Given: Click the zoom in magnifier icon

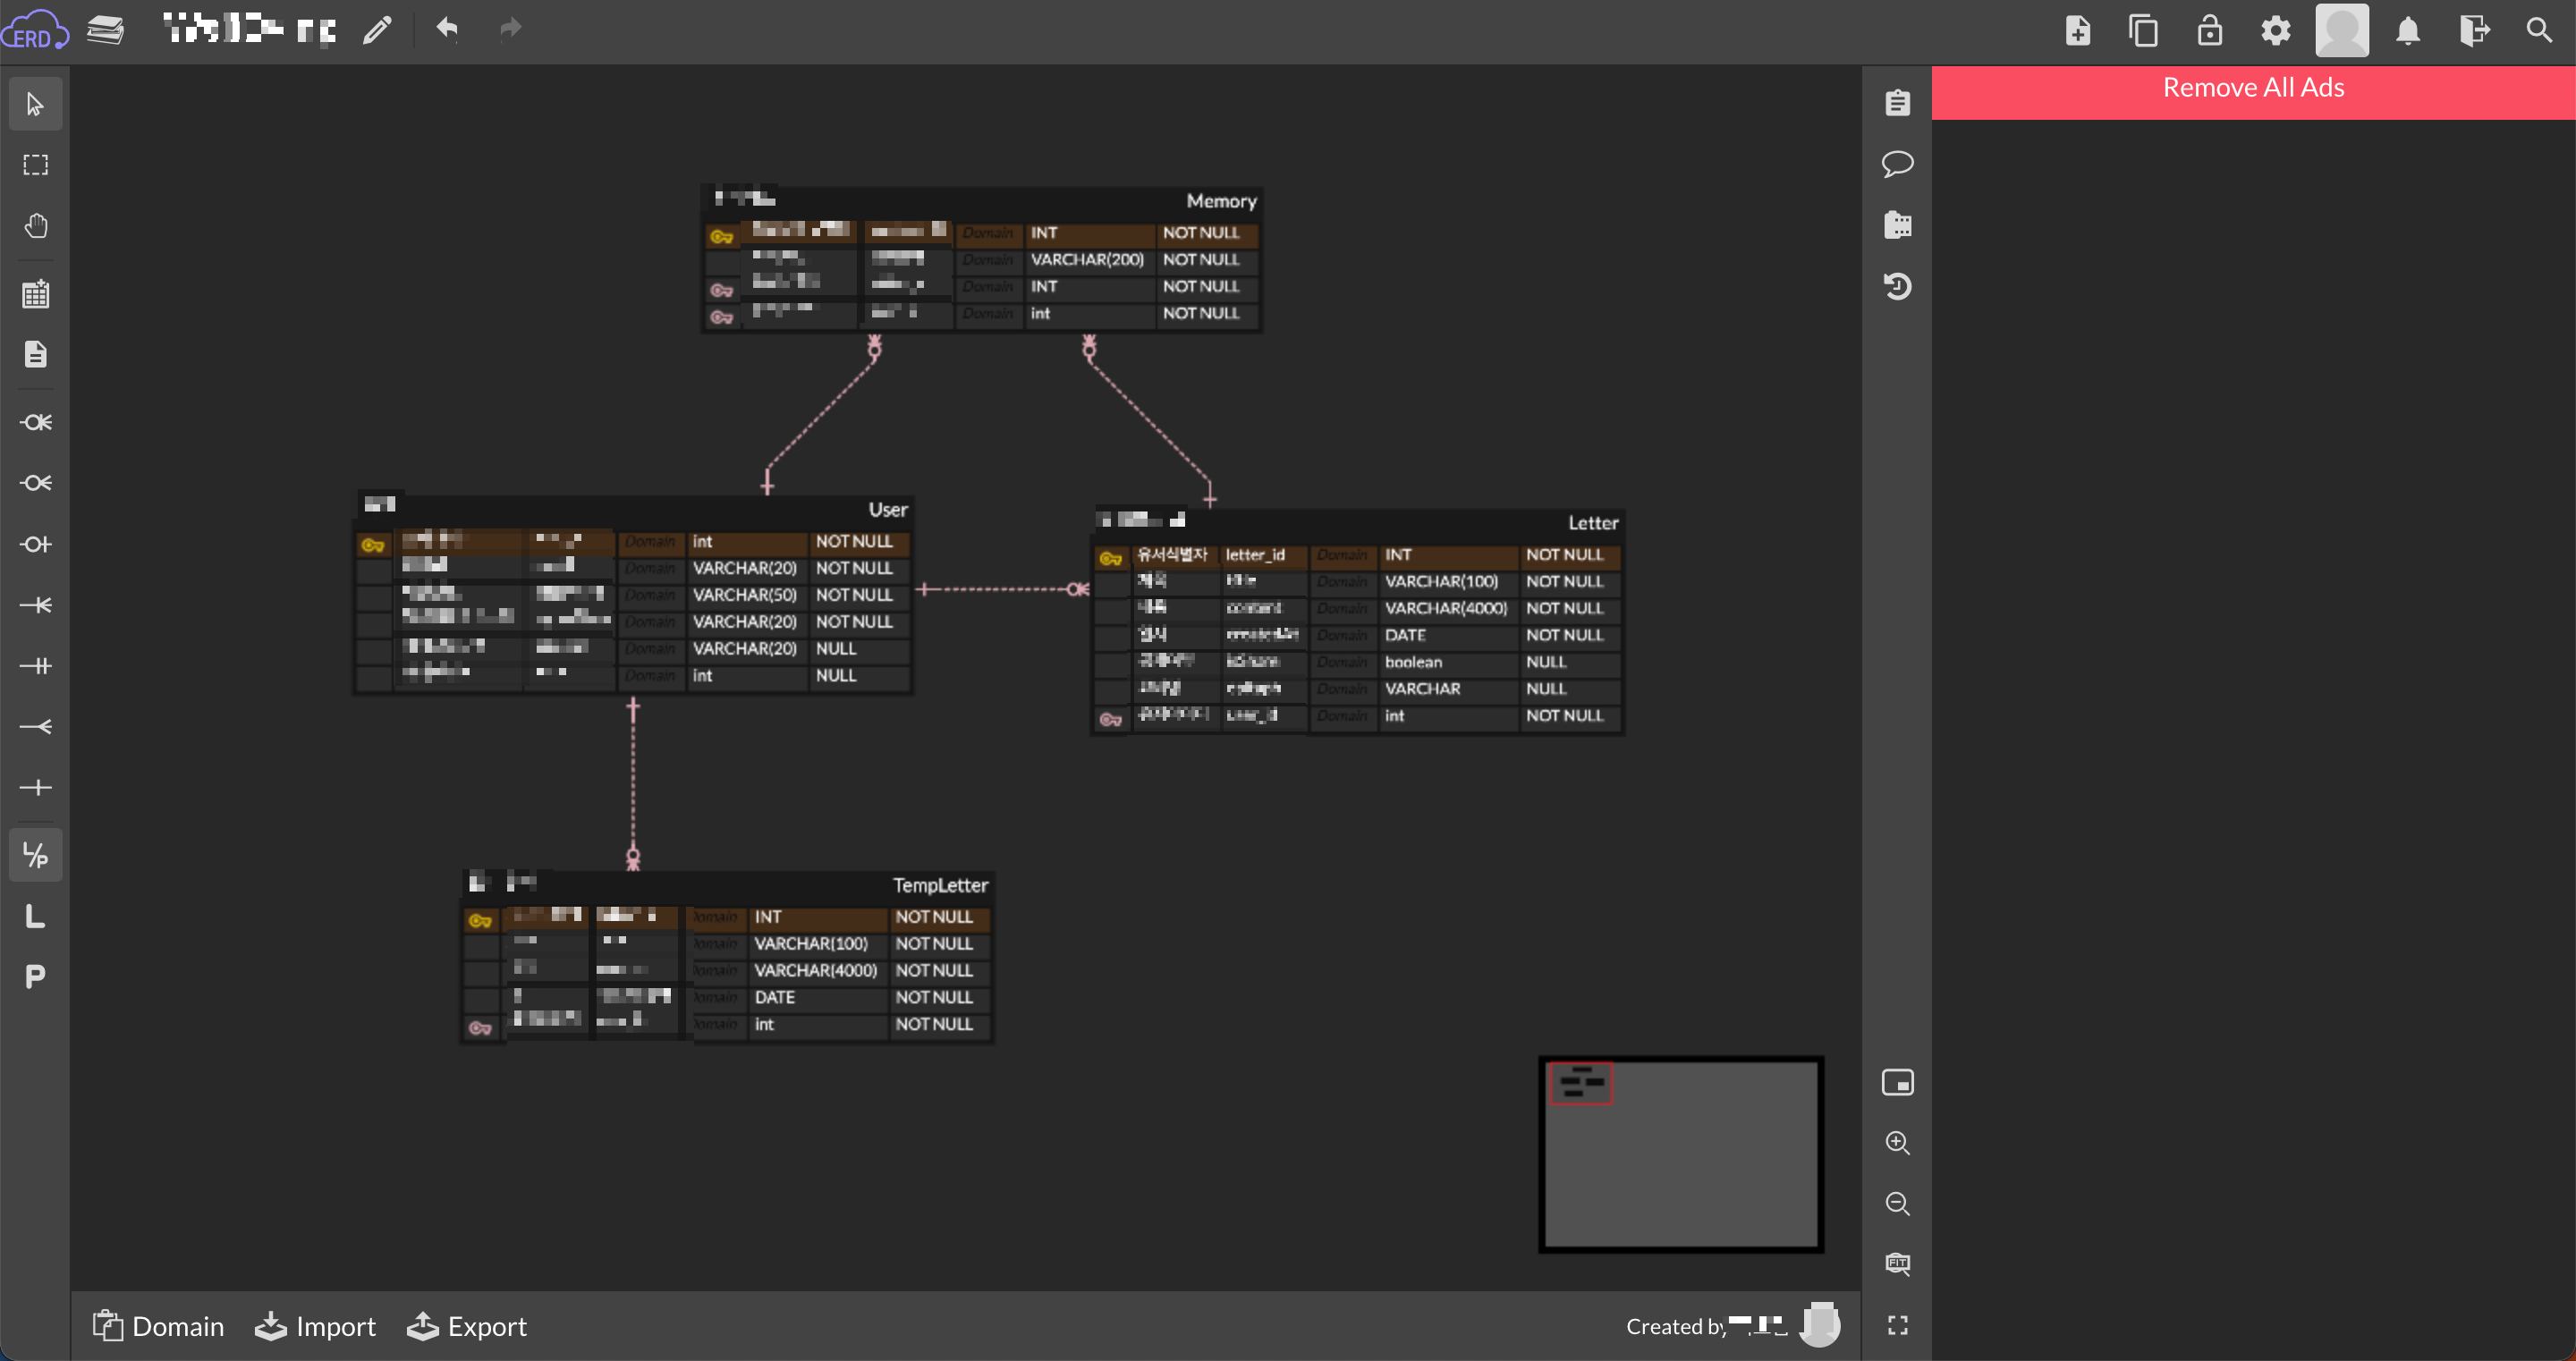Looking at the screenshot, I should 1897,1143.
